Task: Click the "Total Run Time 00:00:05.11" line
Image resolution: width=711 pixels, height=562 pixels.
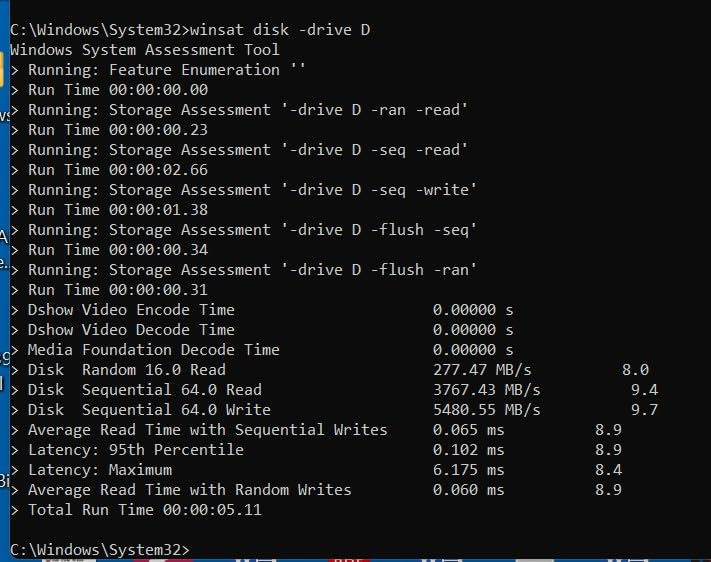Action: [x=144, y=510]
